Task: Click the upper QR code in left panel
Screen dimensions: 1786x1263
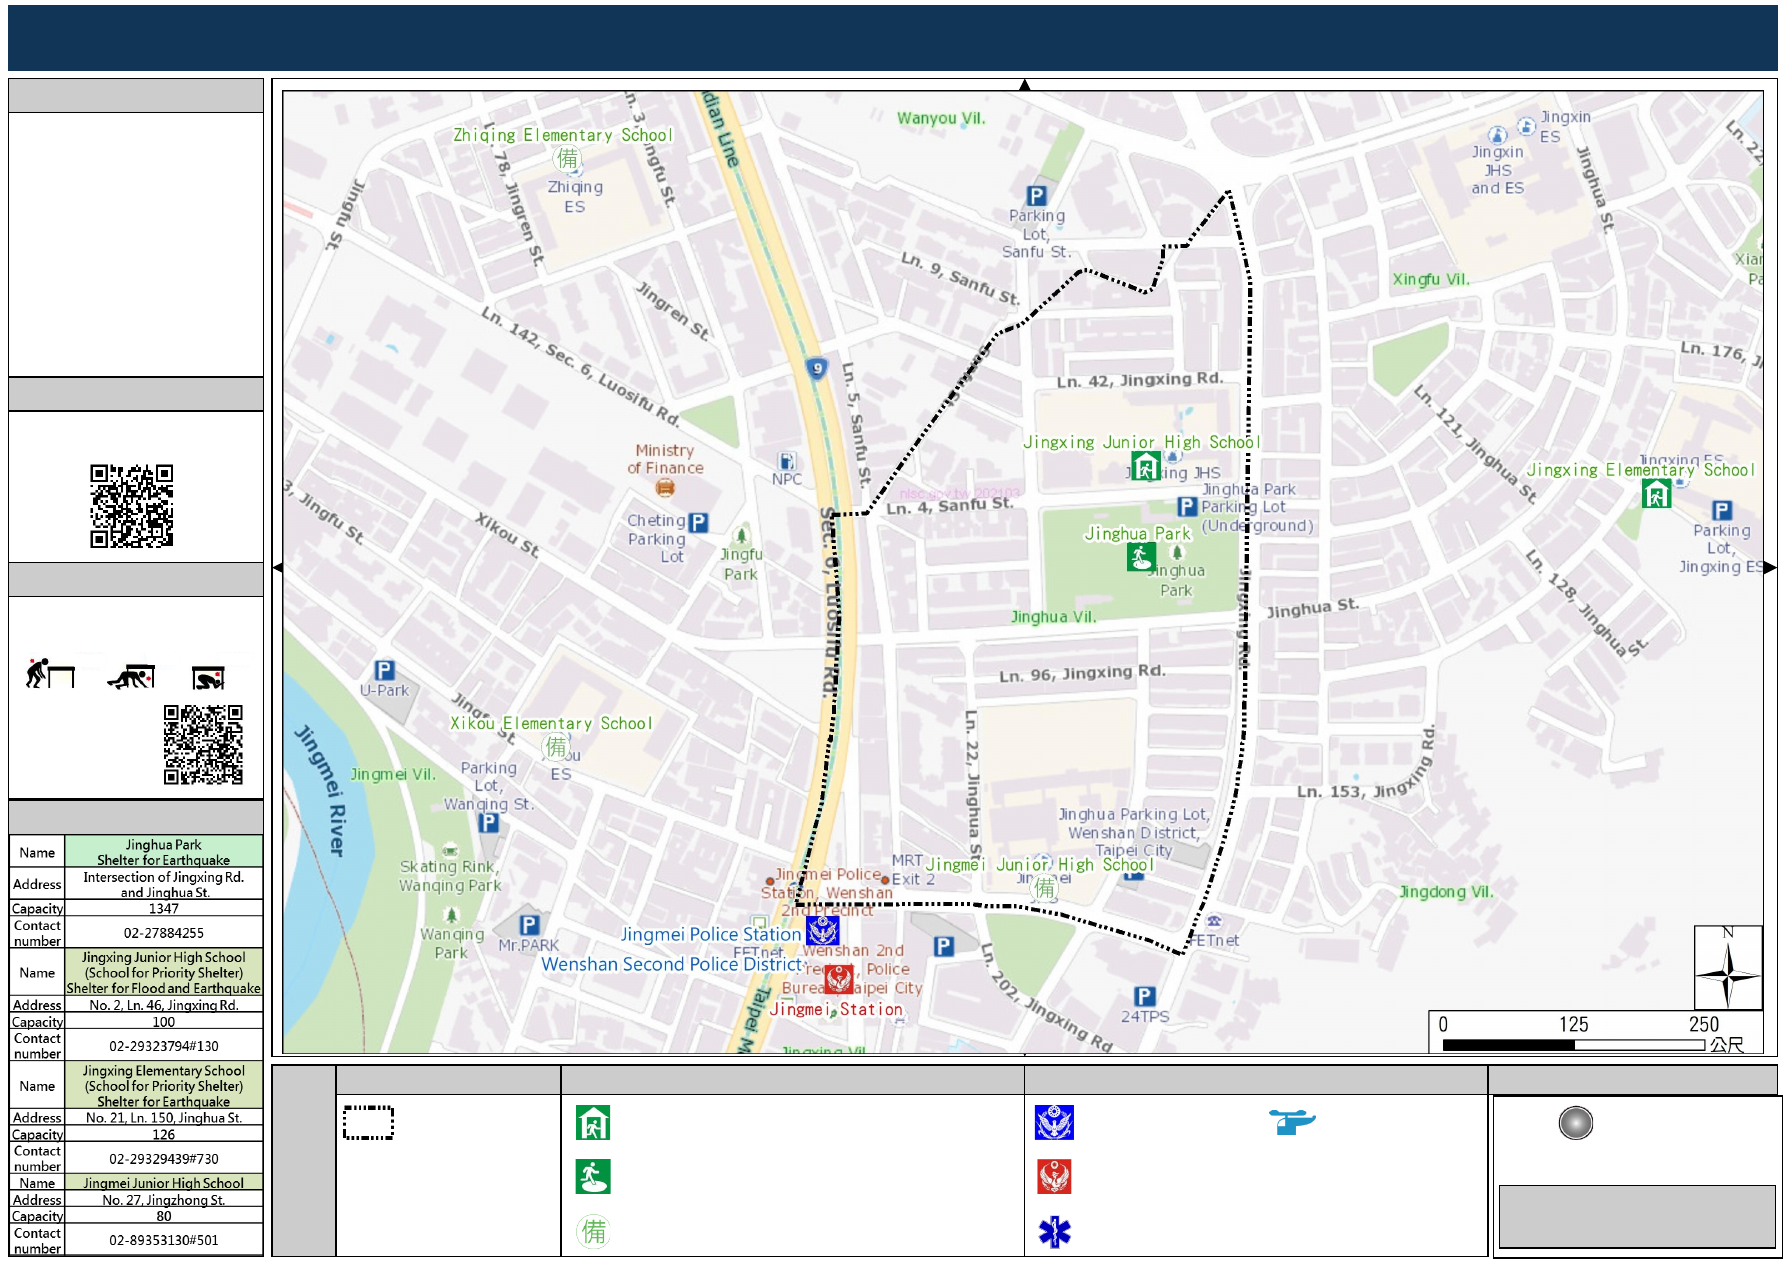Action: pos(132,506)
